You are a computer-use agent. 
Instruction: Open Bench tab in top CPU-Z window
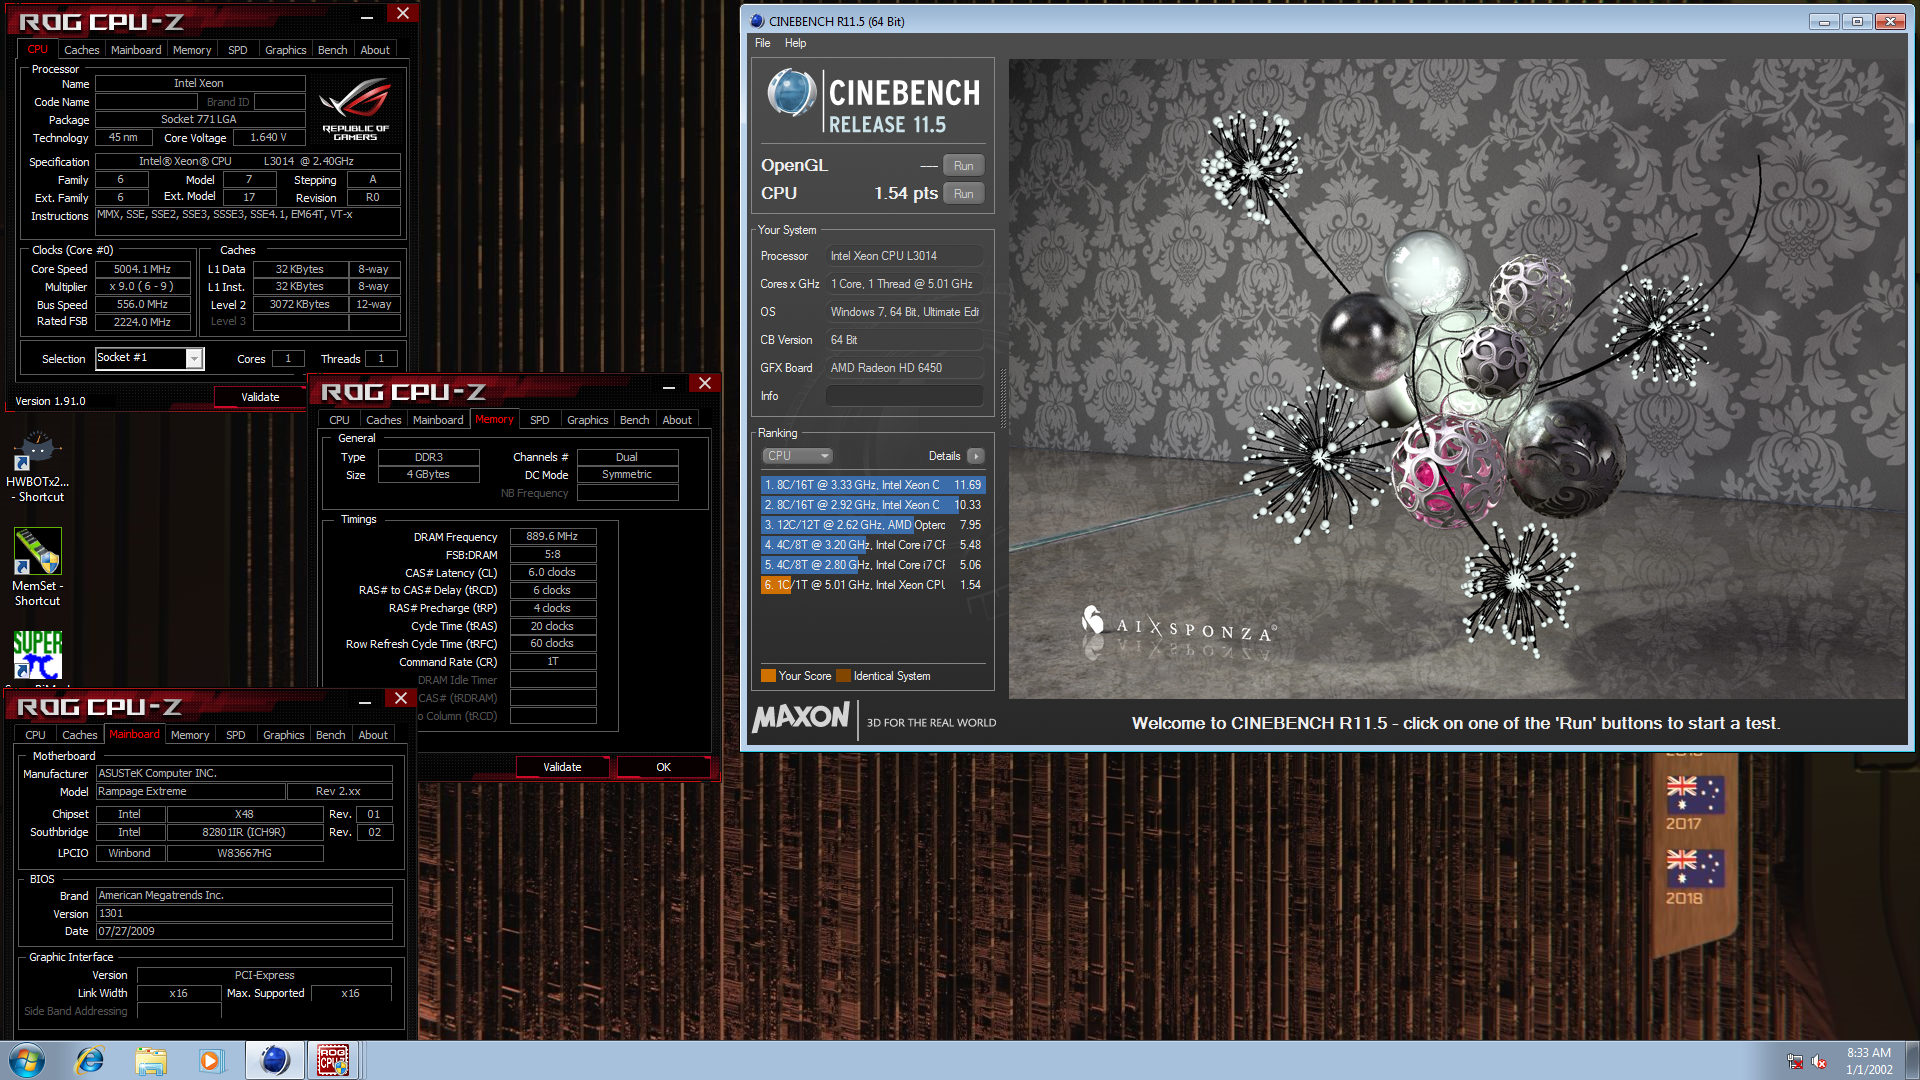point(332,50)
